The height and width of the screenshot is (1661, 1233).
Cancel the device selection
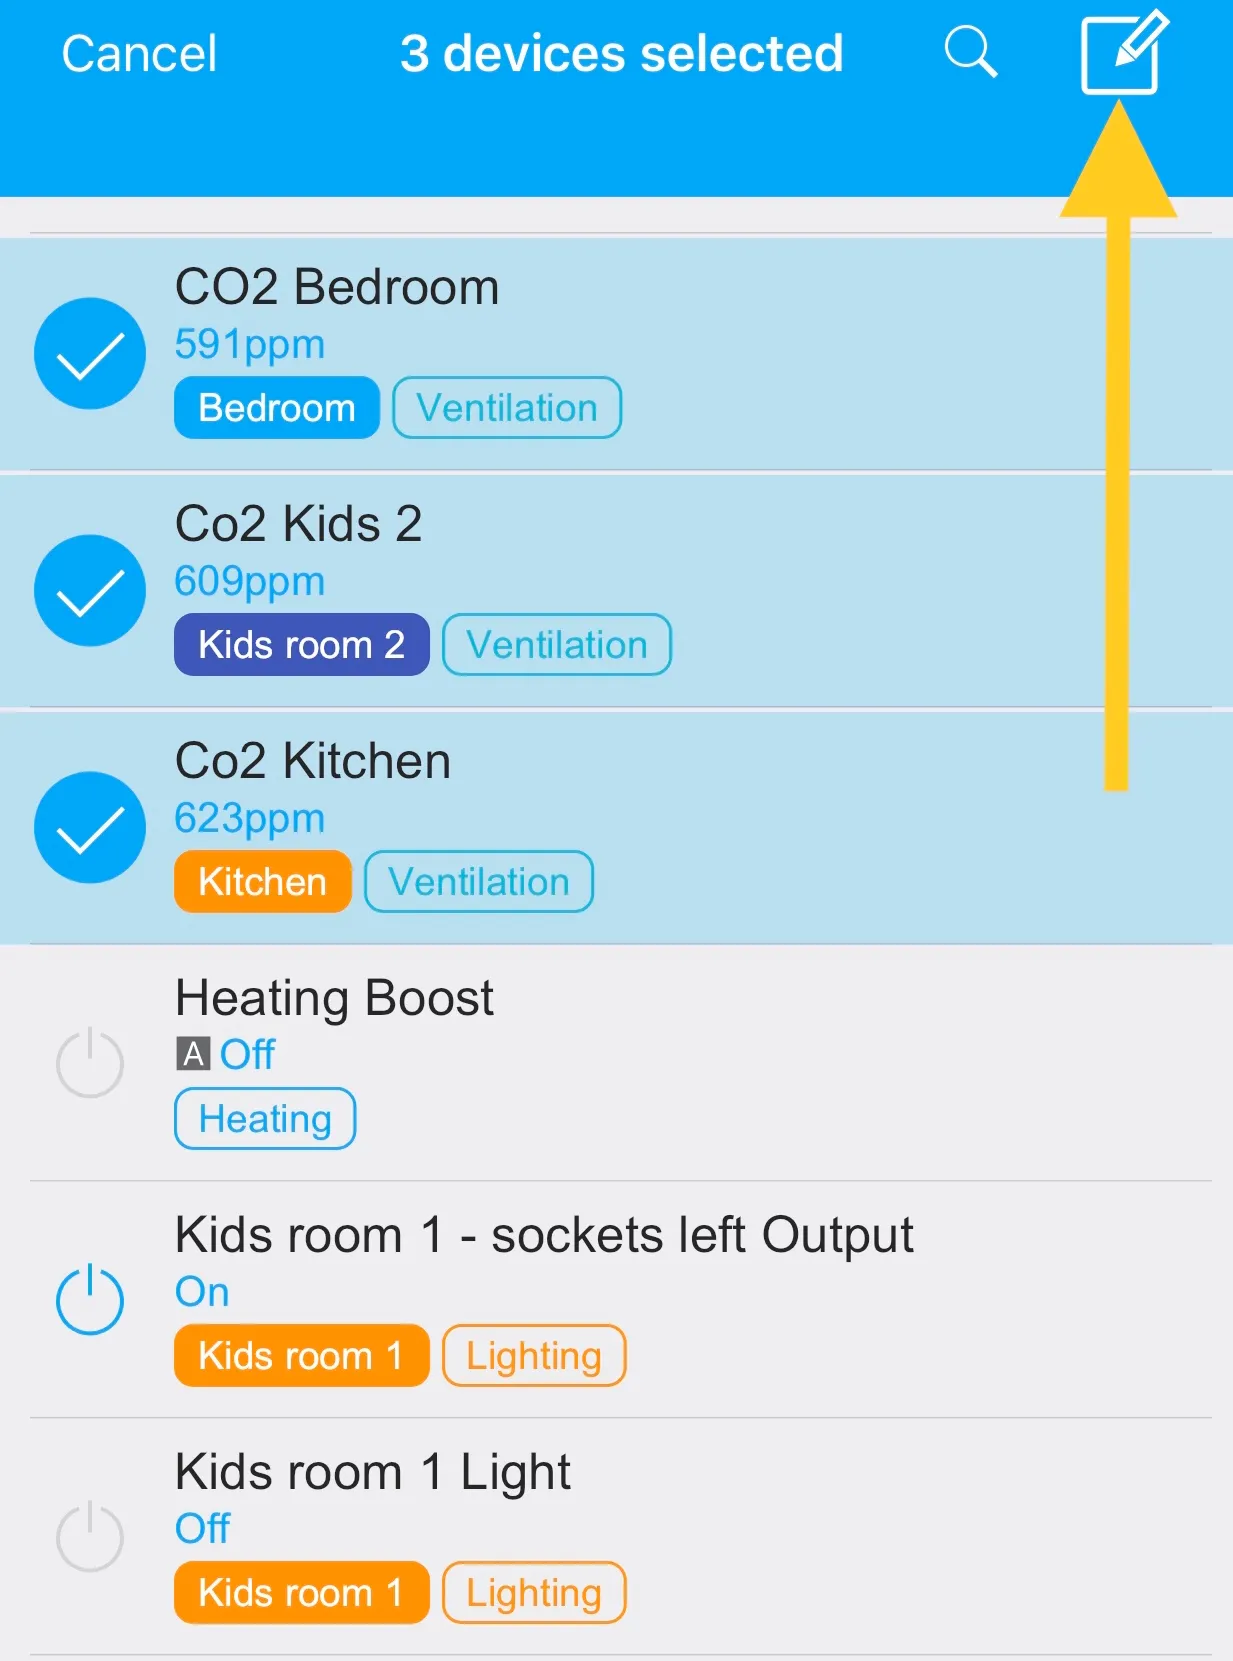tap(139, 54)
